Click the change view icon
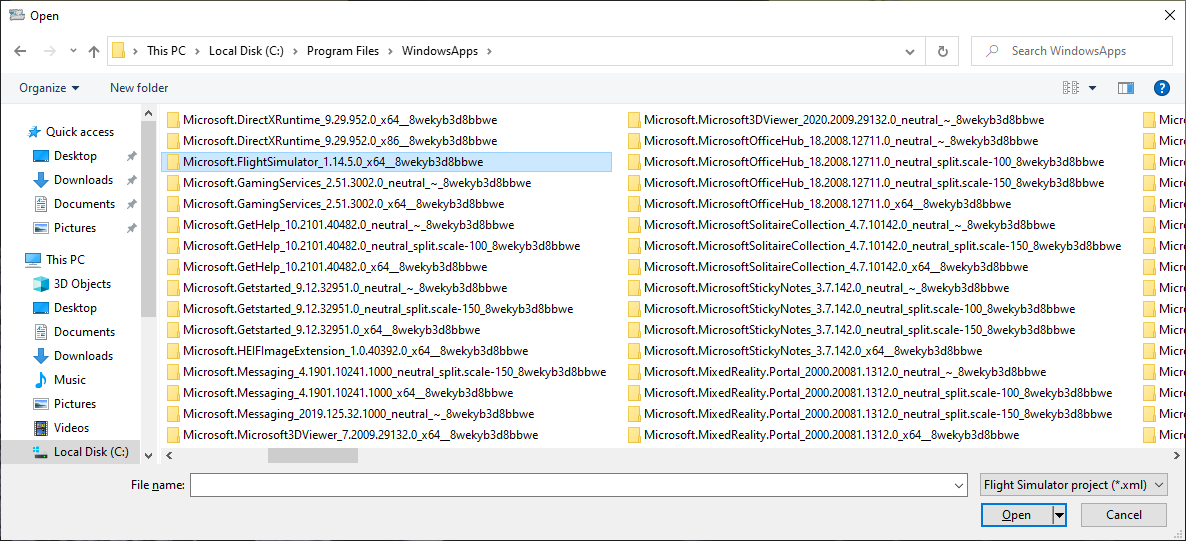 coord(1071,88)
